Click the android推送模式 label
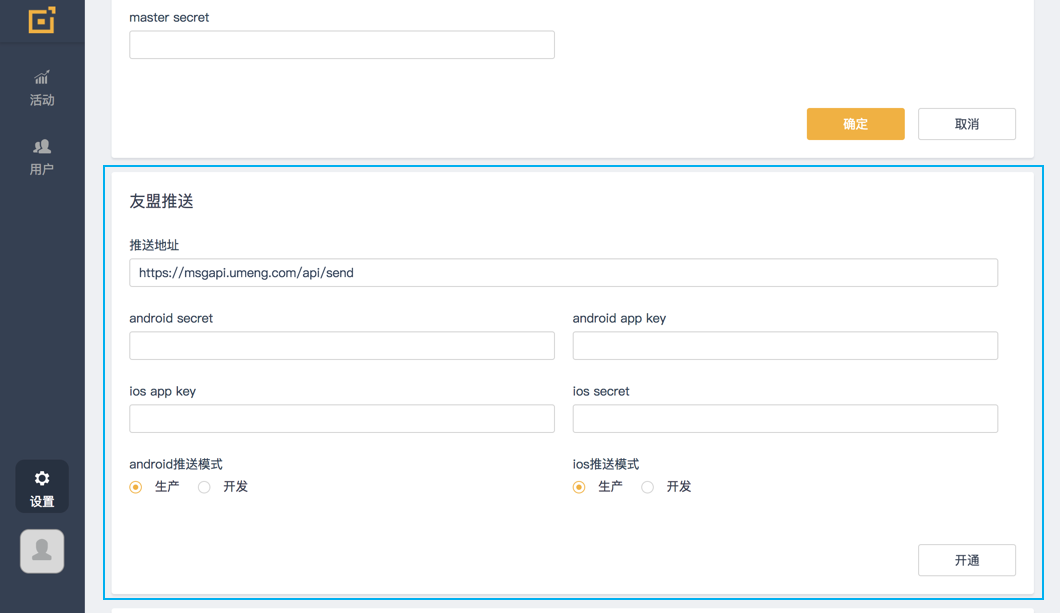The width and height of the screenshot is (1060, 613). click(x=176, y=464)
